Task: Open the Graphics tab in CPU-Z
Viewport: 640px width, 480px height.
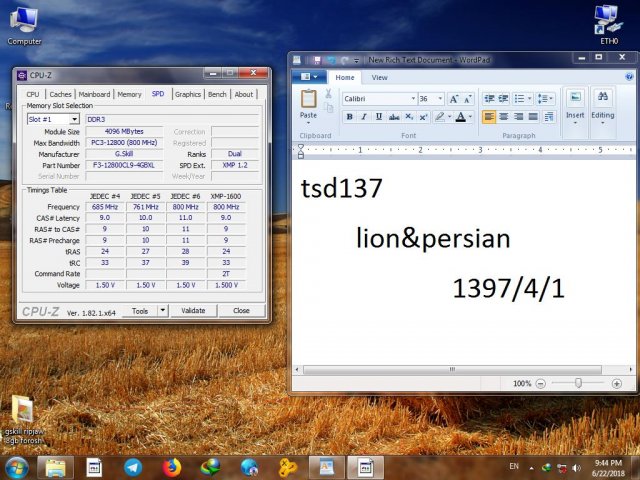Action: 188,94
